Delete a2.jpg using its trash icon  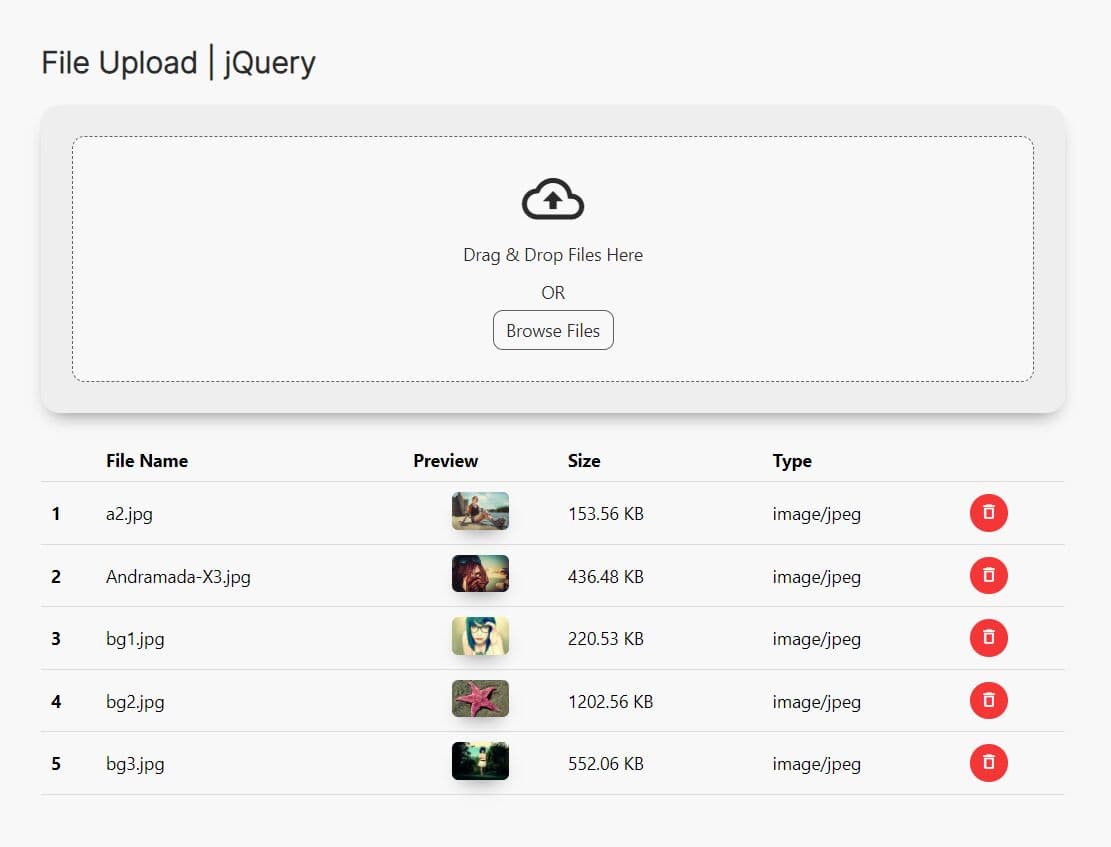988,512
